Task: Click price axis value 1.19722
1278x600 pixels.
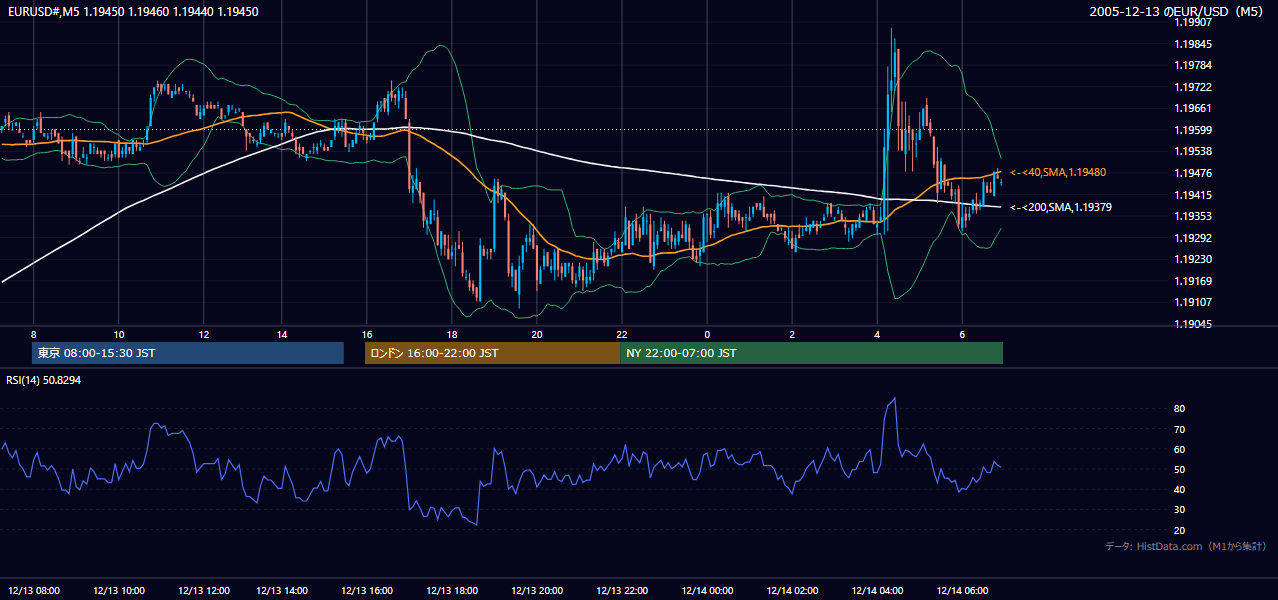Action: [1193, 88]
